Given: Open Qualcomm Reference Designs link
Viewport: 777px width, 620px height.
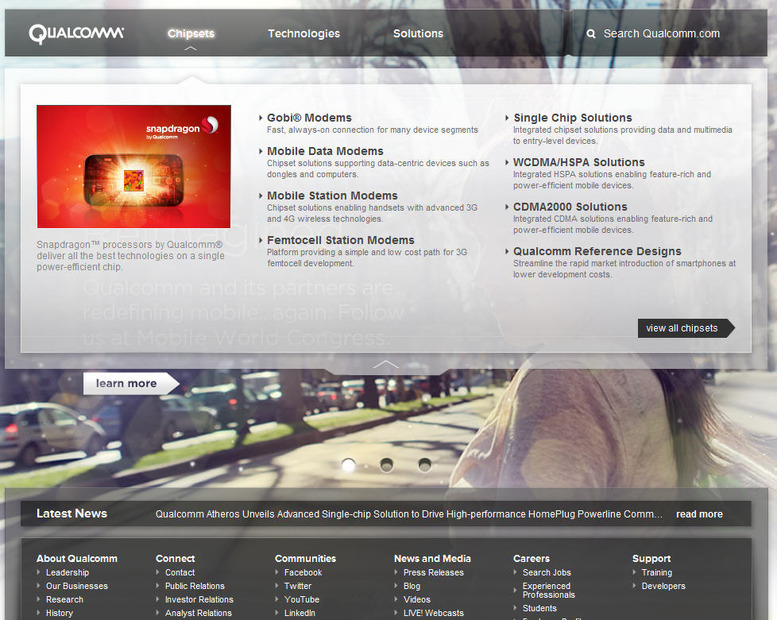Looking at the screenshot, I should click(x=597, y=251).
